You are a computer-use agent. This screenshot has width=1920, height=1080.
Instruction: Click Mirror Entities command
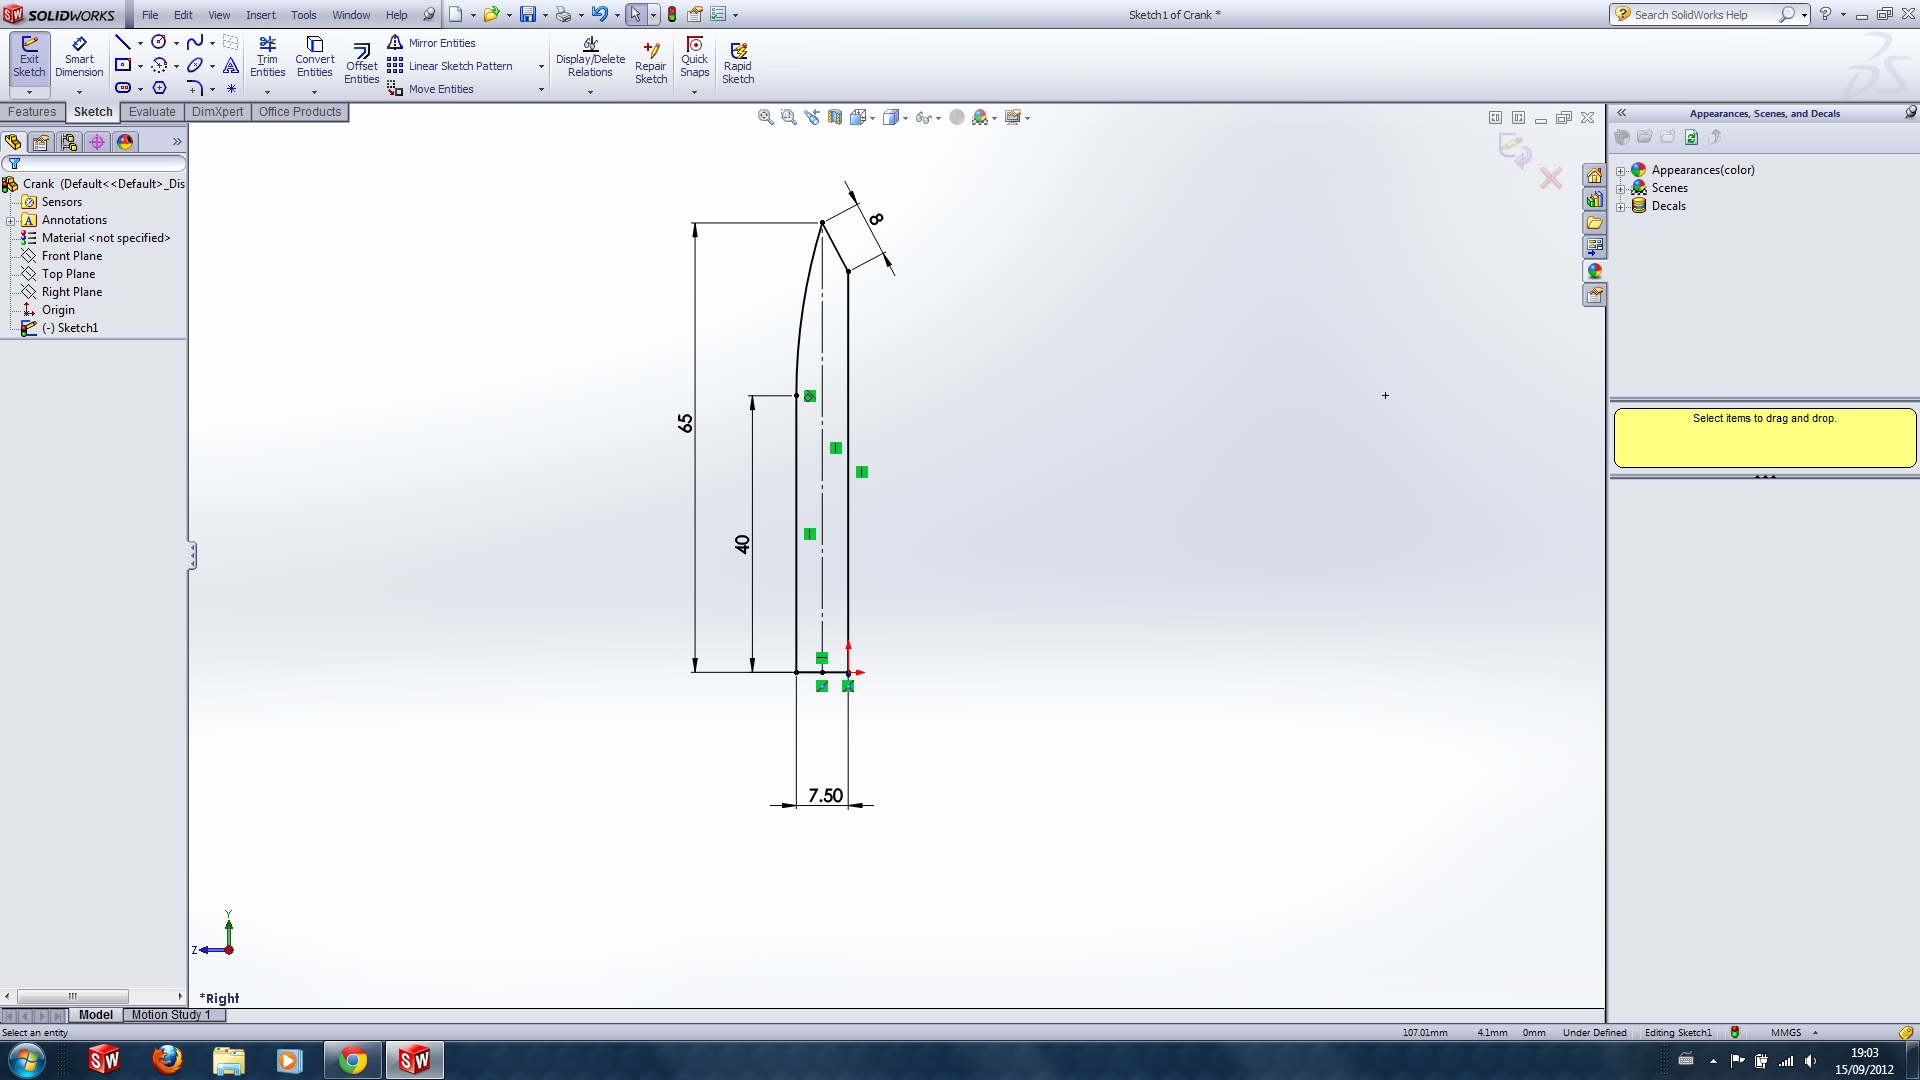(x=441, y=43)
